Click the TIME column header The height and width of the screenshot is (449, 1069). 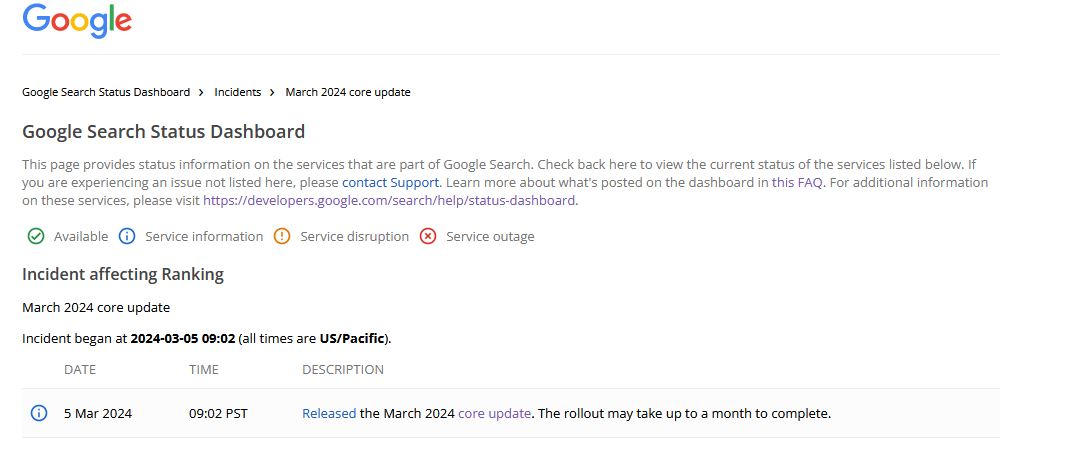(203, 370)
